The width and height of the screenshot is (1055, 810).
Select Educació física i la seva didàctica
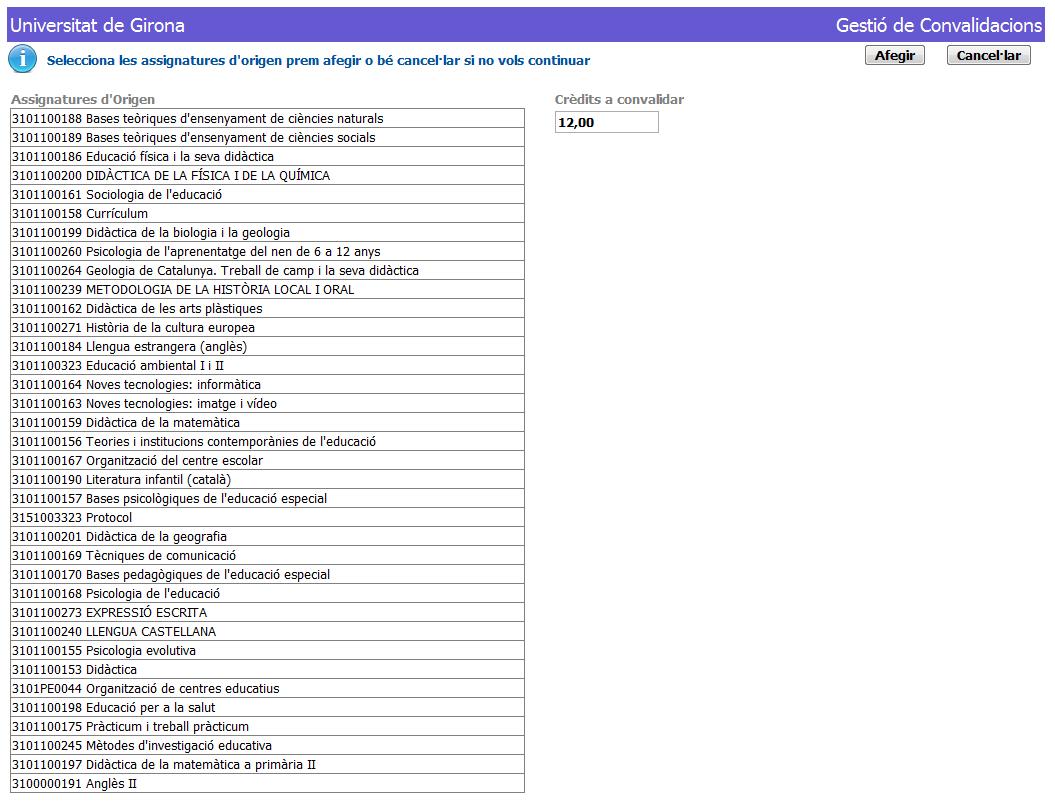180,157
